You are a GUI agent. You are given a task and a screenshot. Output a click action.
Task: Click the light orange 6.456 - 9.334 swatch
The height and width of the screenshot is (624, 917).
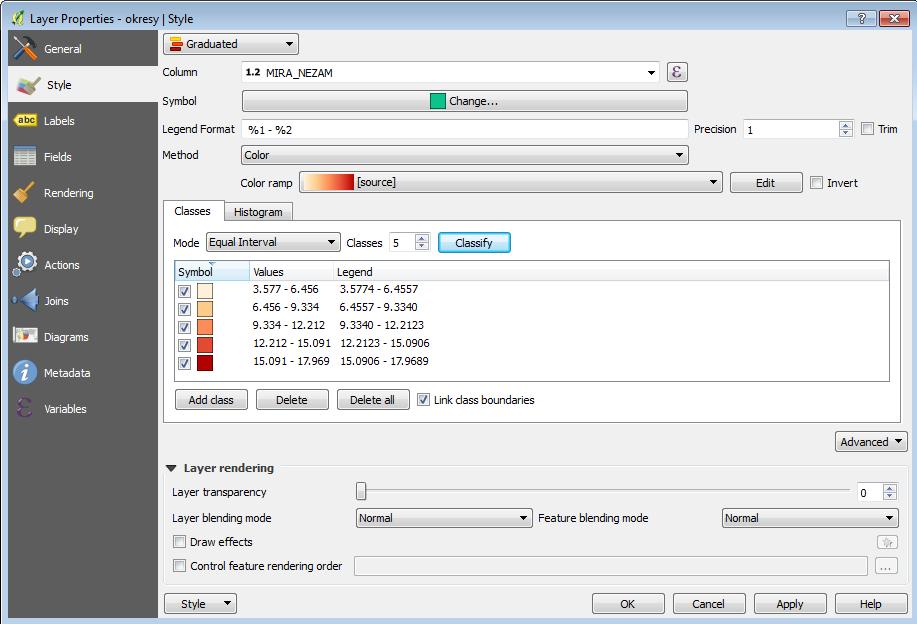[205, 309]
